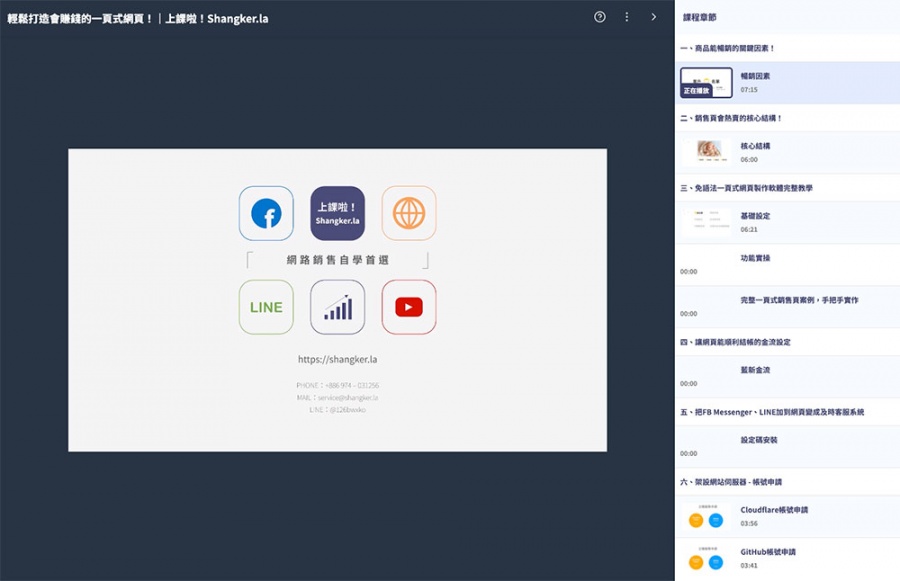This screenshot has width=900, height=581.
Task: Select the 藍新金流 lesson
Action: coord(755,370)
